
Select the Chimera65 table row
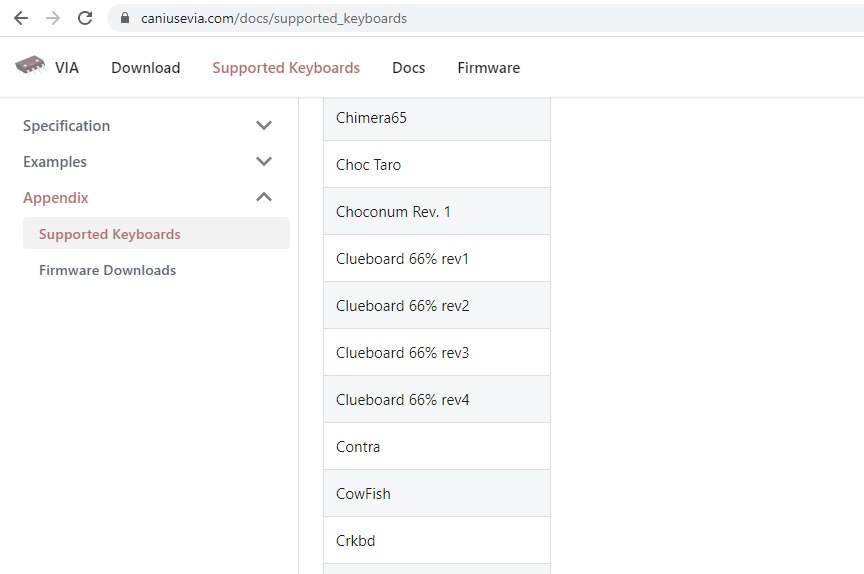point(437,118)
